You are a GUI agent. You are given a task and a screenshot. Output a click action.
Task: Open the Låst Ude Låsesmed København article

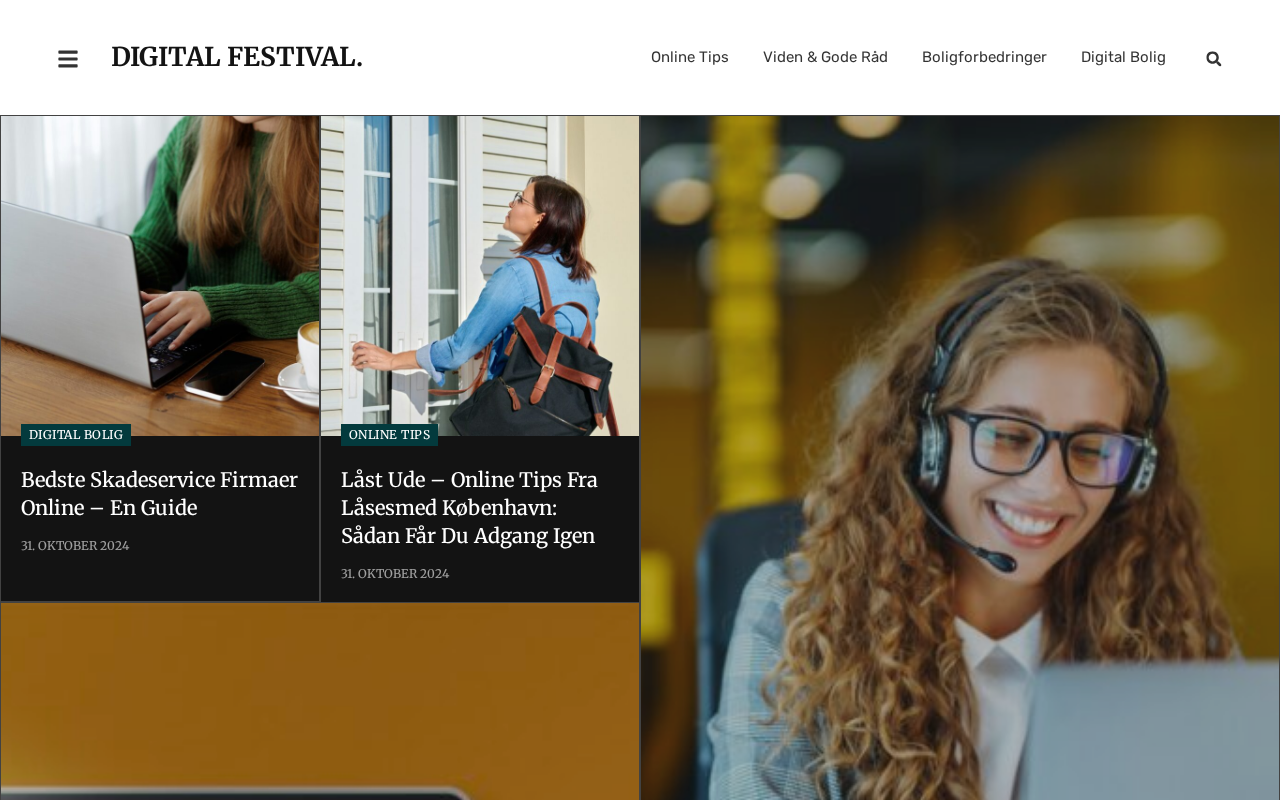tap(469, 508)
